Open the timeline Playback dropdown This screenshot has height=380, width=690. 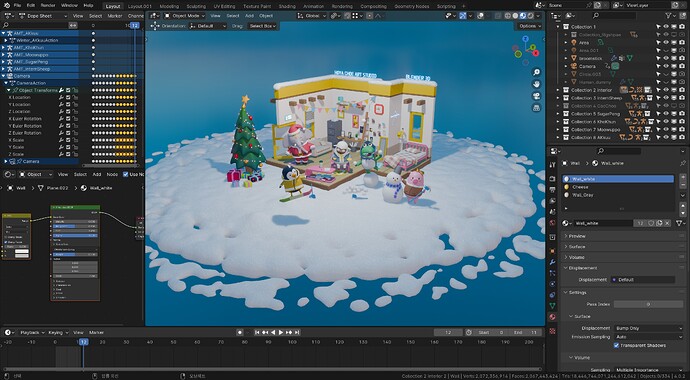click(33, 332)
